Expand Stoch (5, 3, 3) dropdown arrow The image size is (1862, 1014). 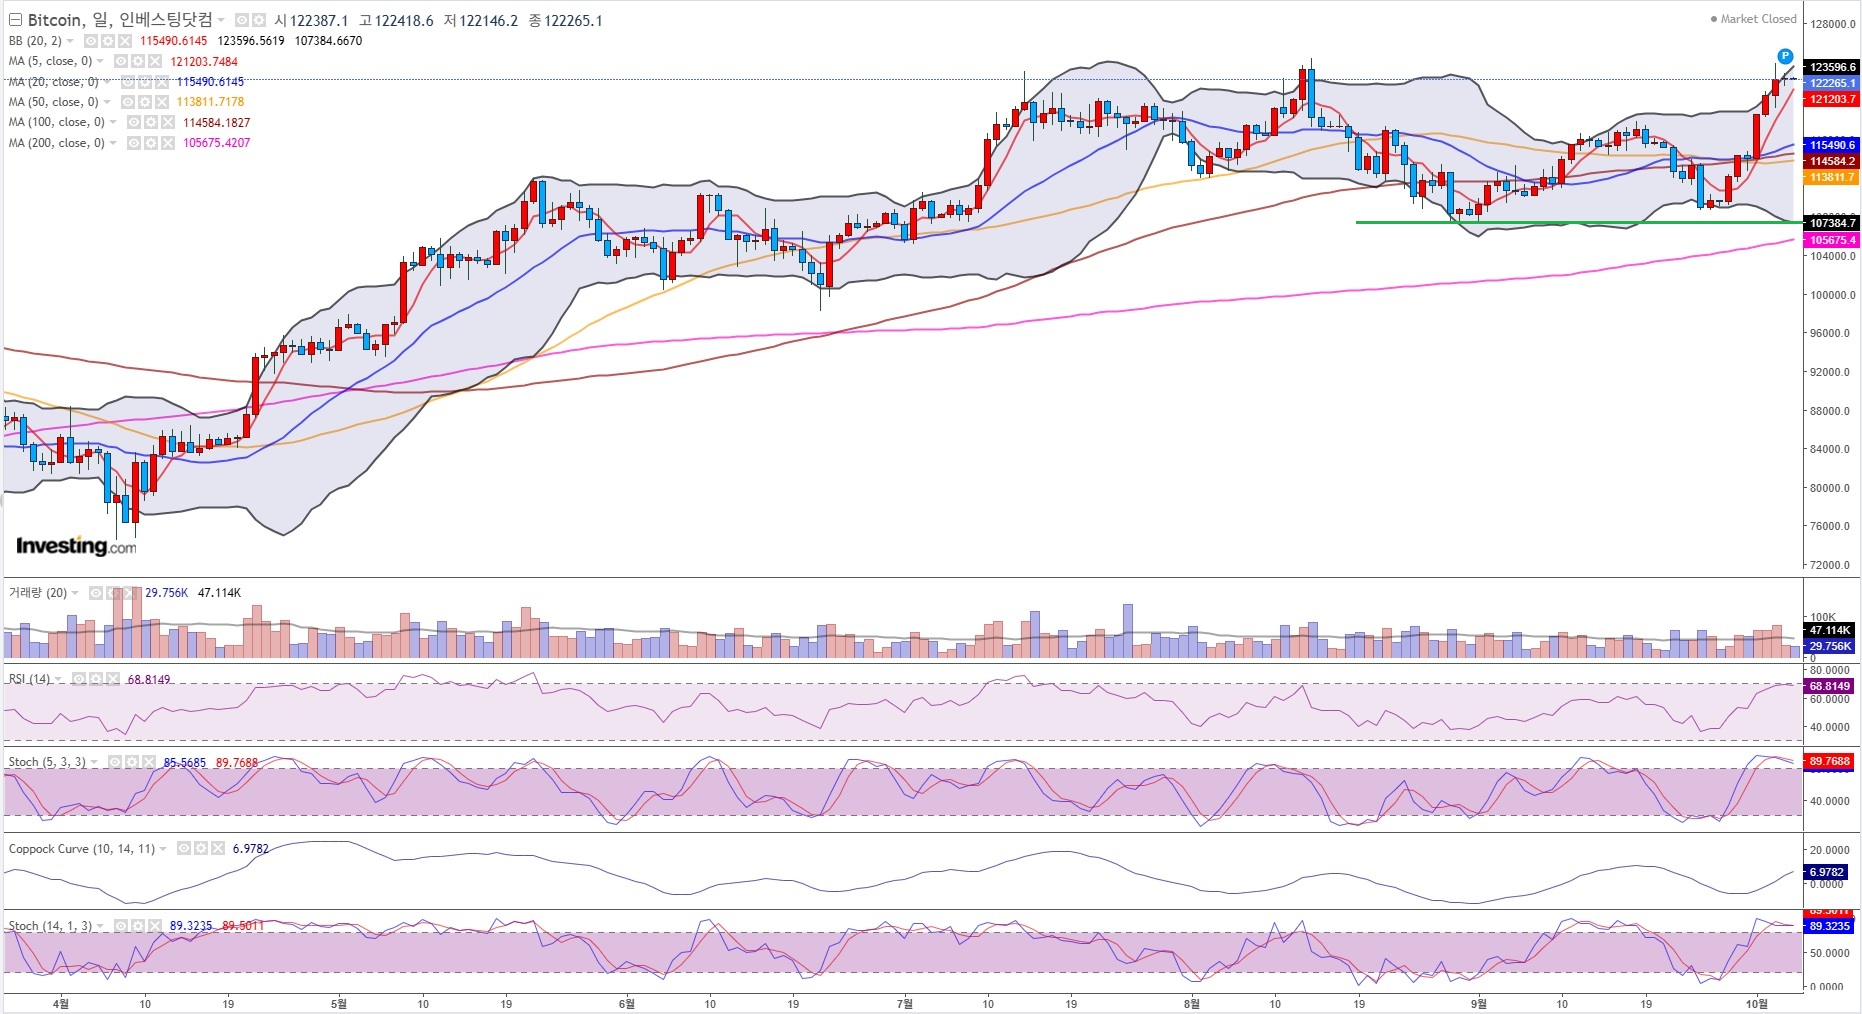coord(94,762)
